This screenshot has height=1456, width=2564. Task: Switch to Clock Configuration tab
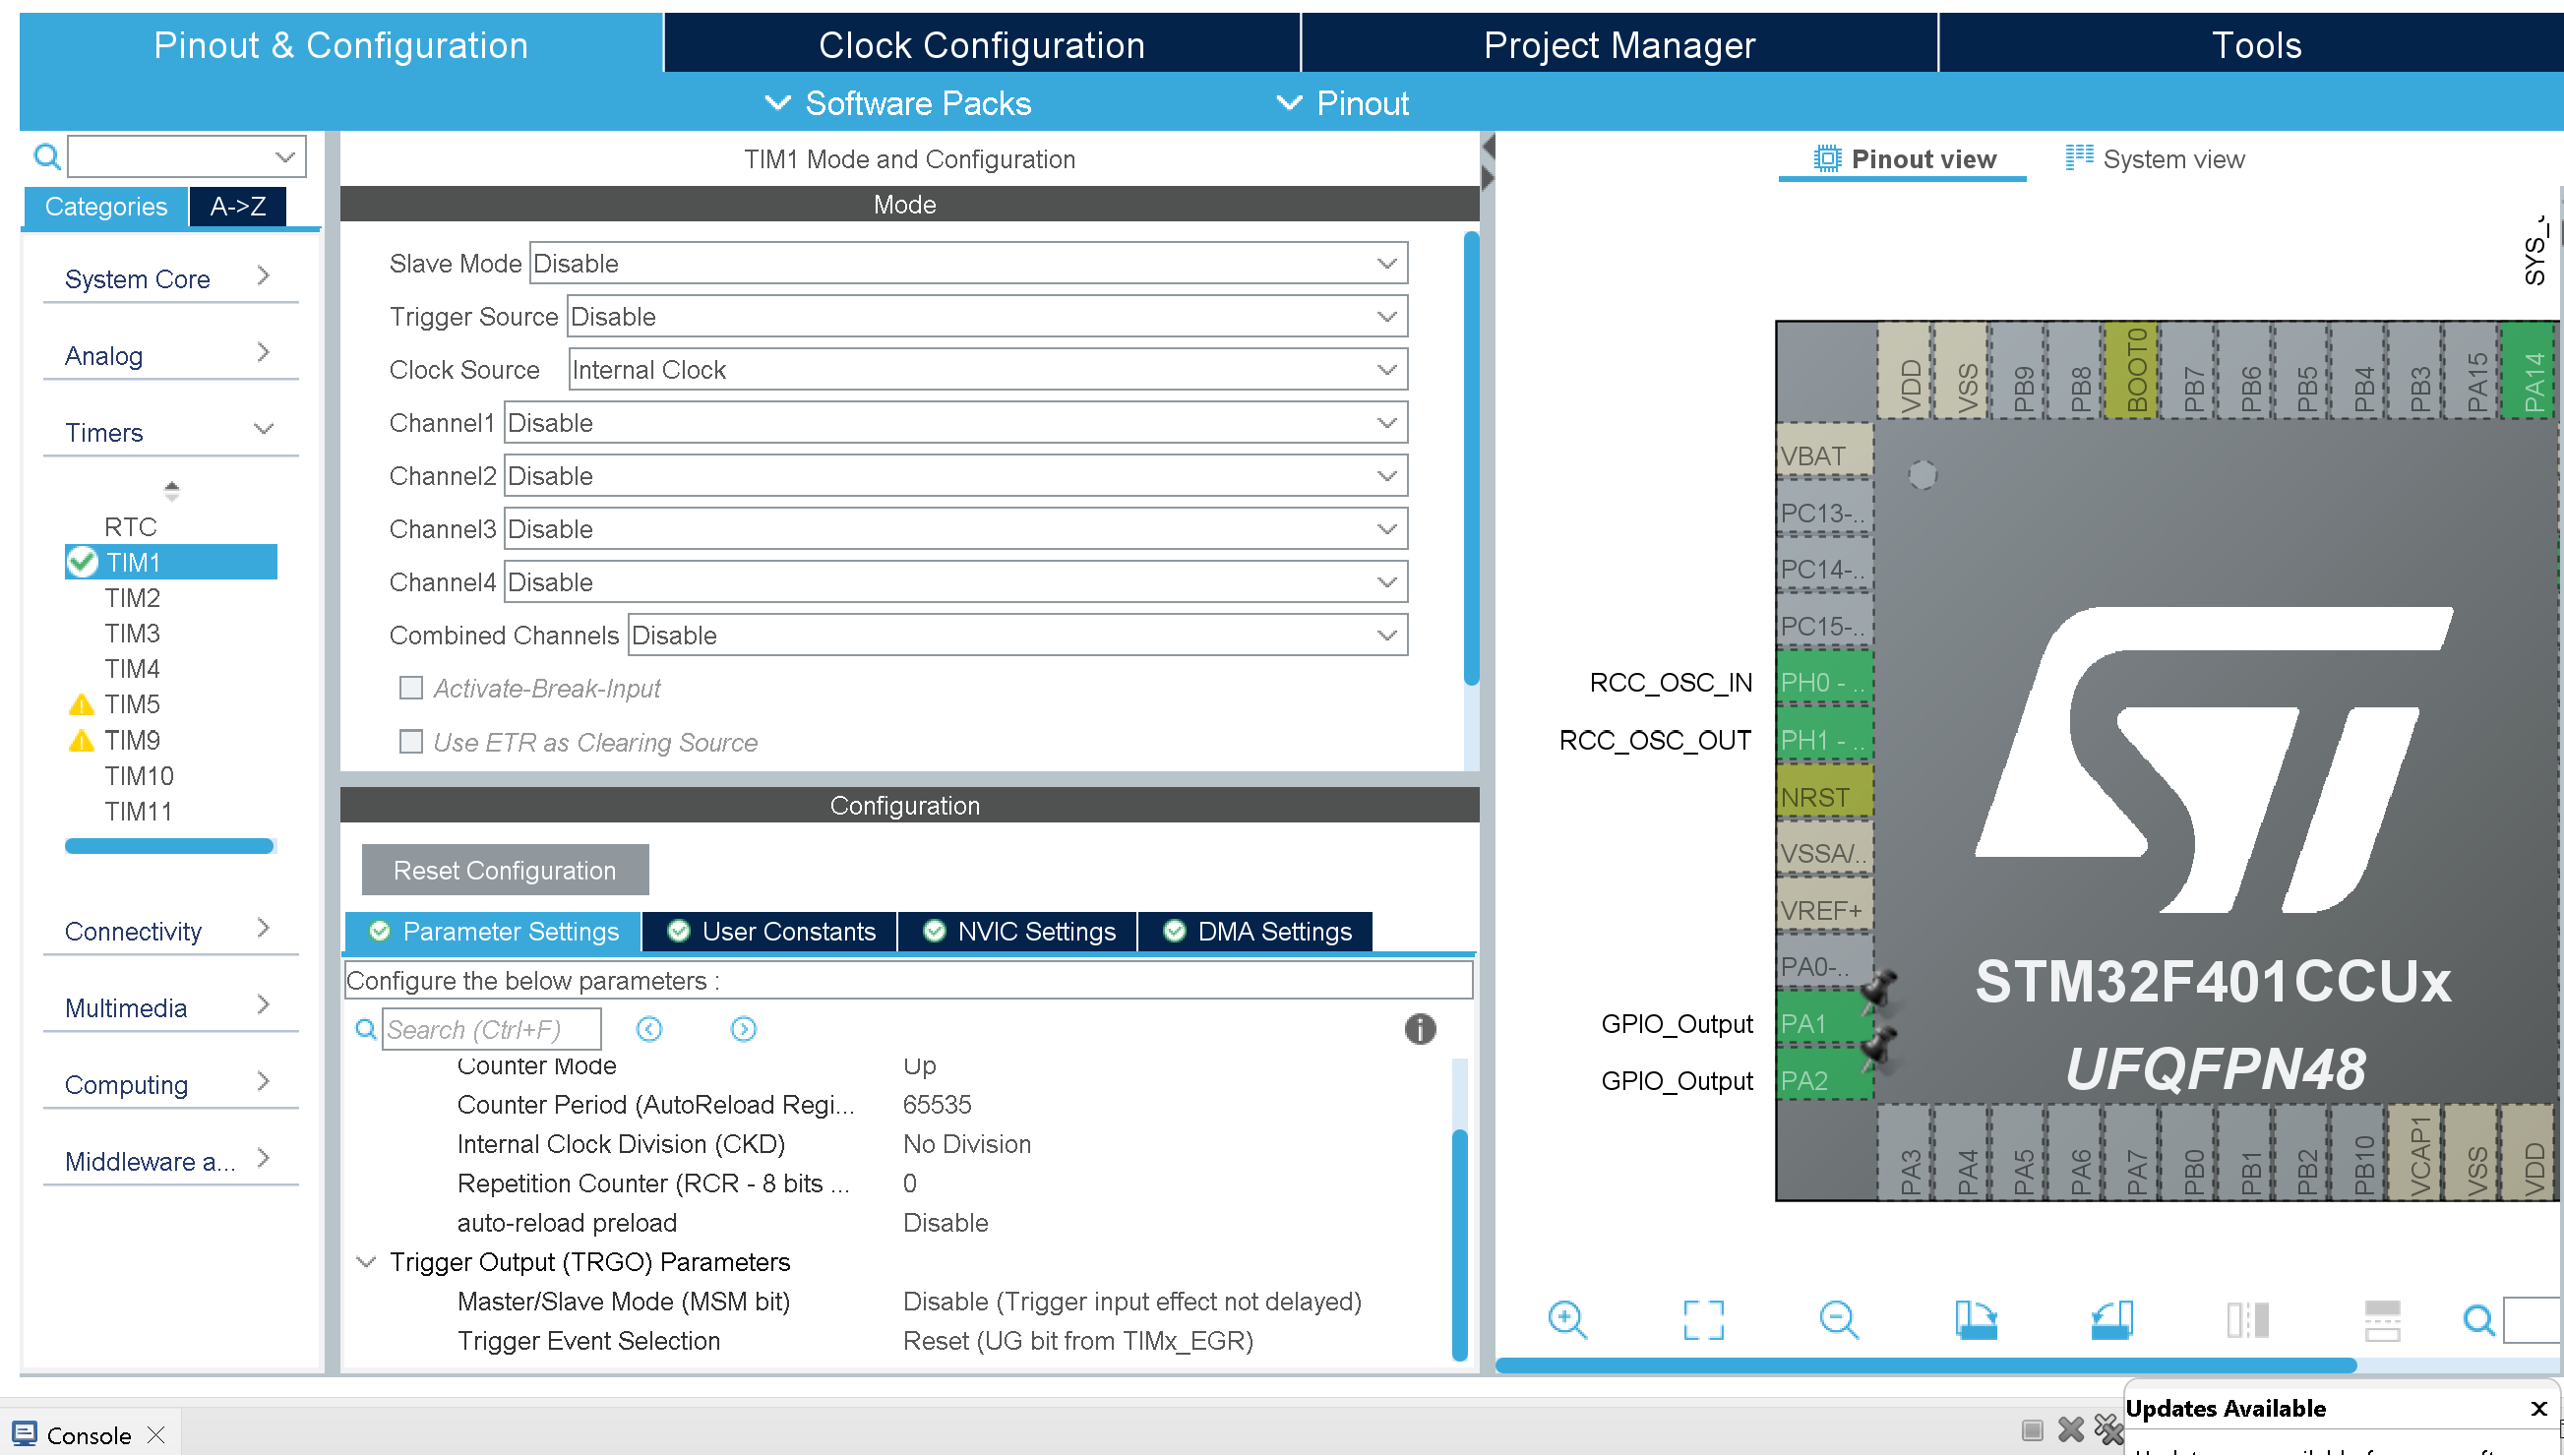[981, 44]
